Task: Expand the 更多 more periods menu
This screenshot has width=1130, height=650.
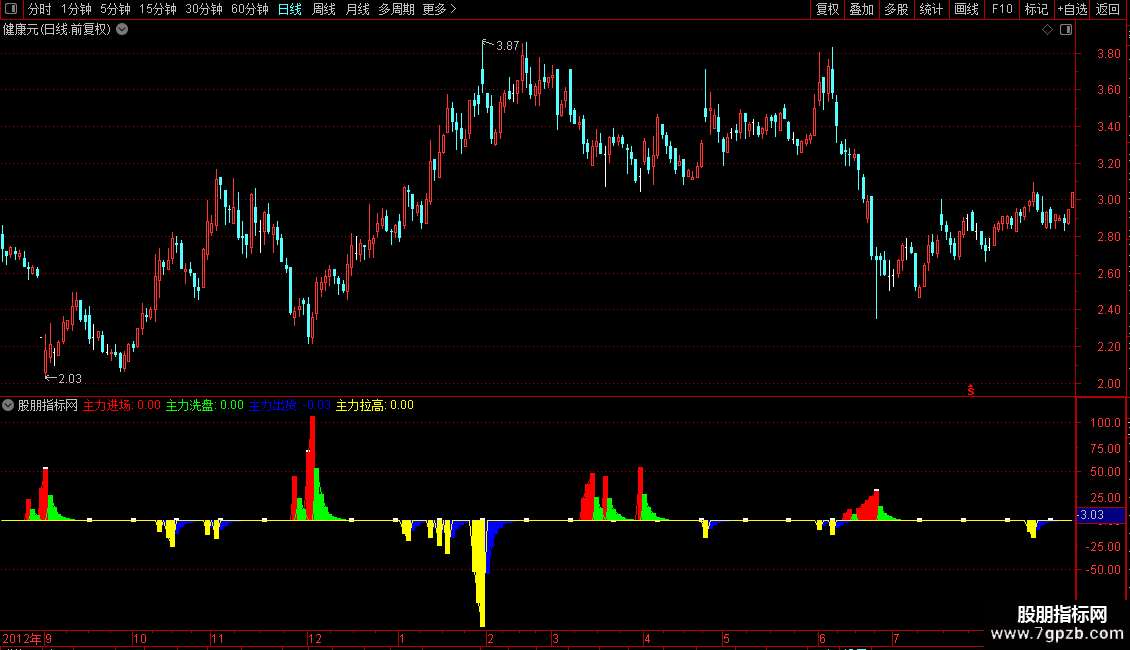Action: [439, 9]
